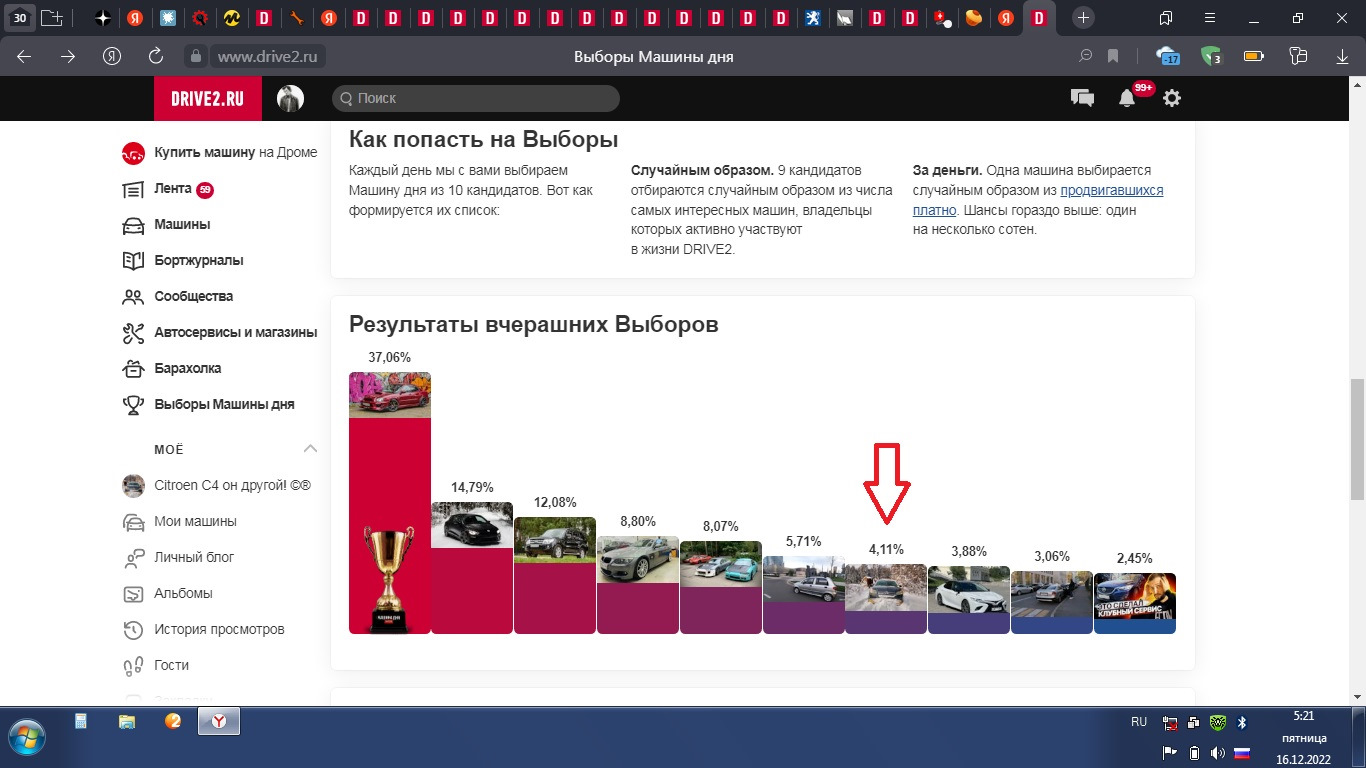Select the active Выборы Машины дня tab
The width and height of the screenshot is (1366, 768).
tap(1038, 17)
